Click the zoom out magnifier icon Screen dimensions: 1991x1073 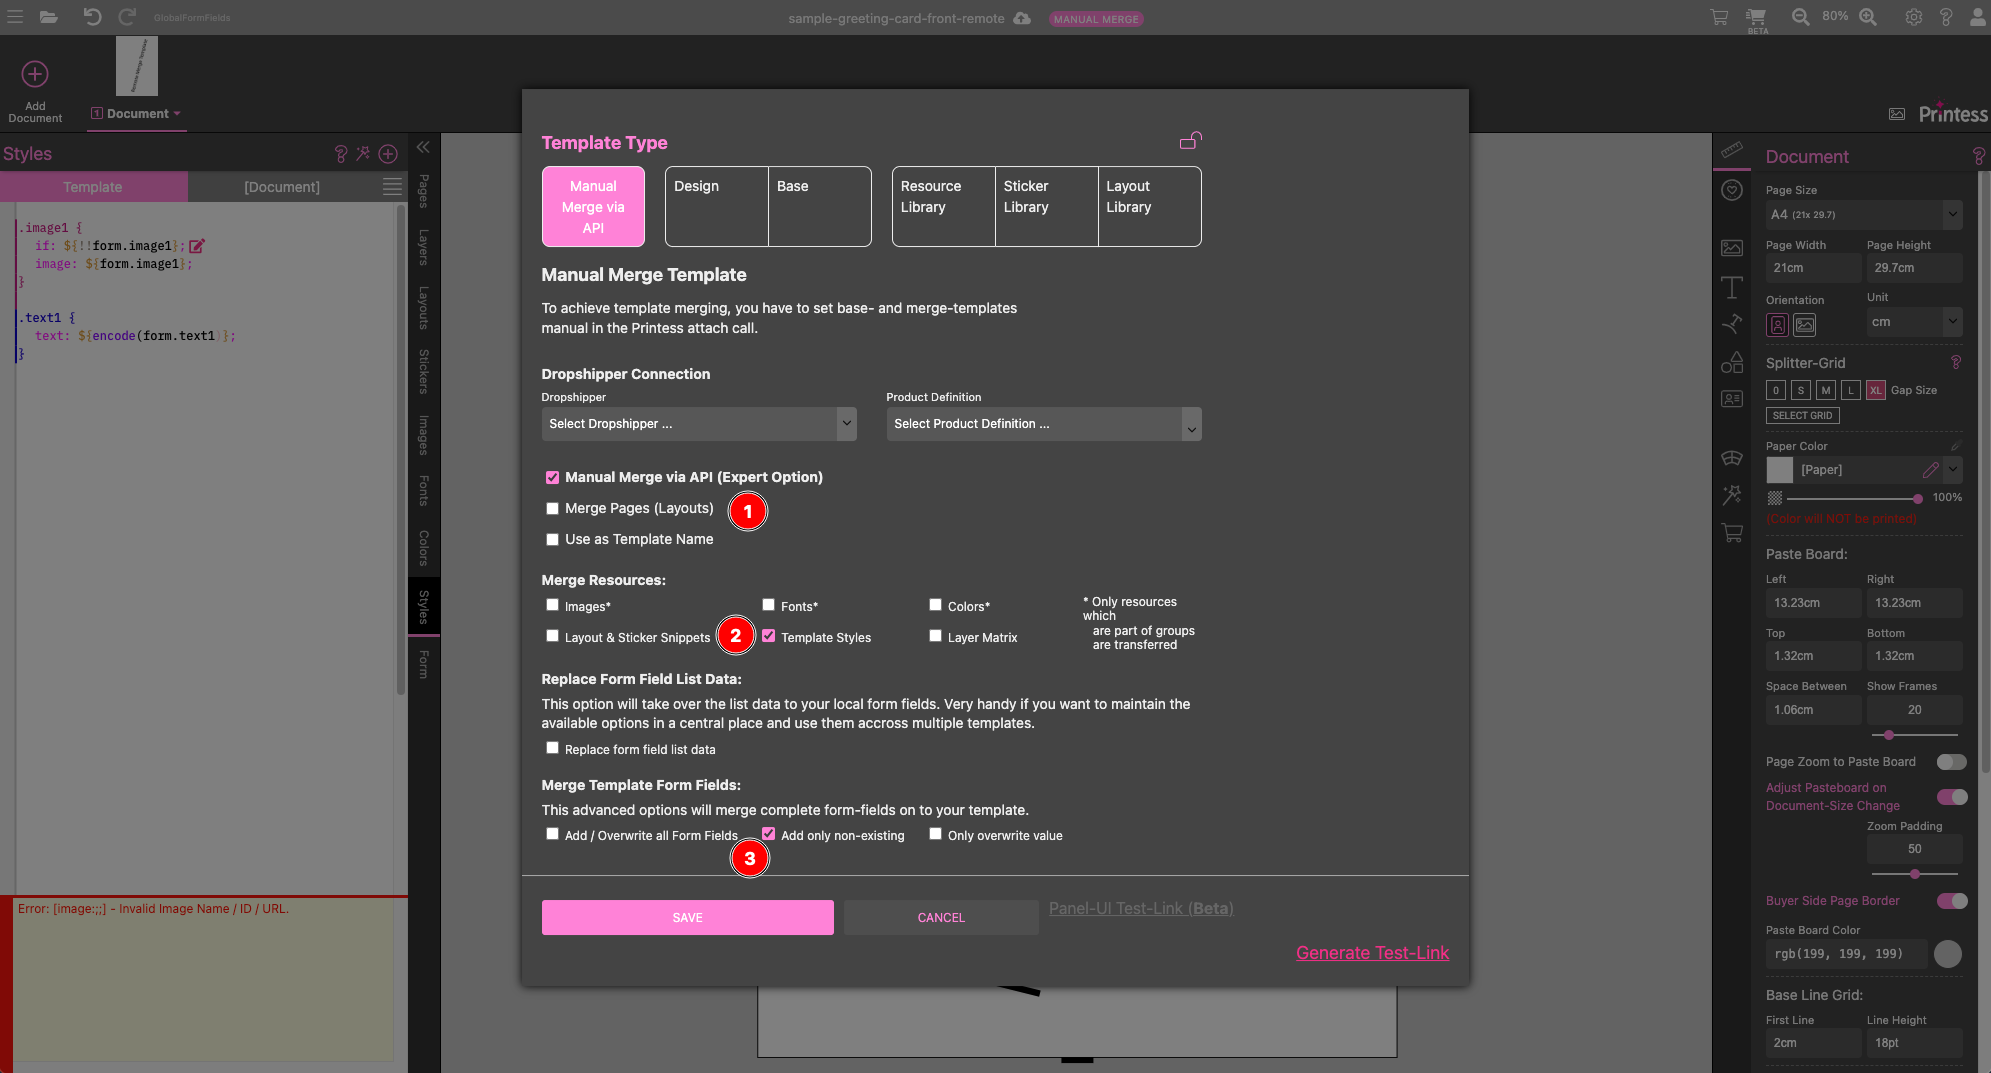1800,17
